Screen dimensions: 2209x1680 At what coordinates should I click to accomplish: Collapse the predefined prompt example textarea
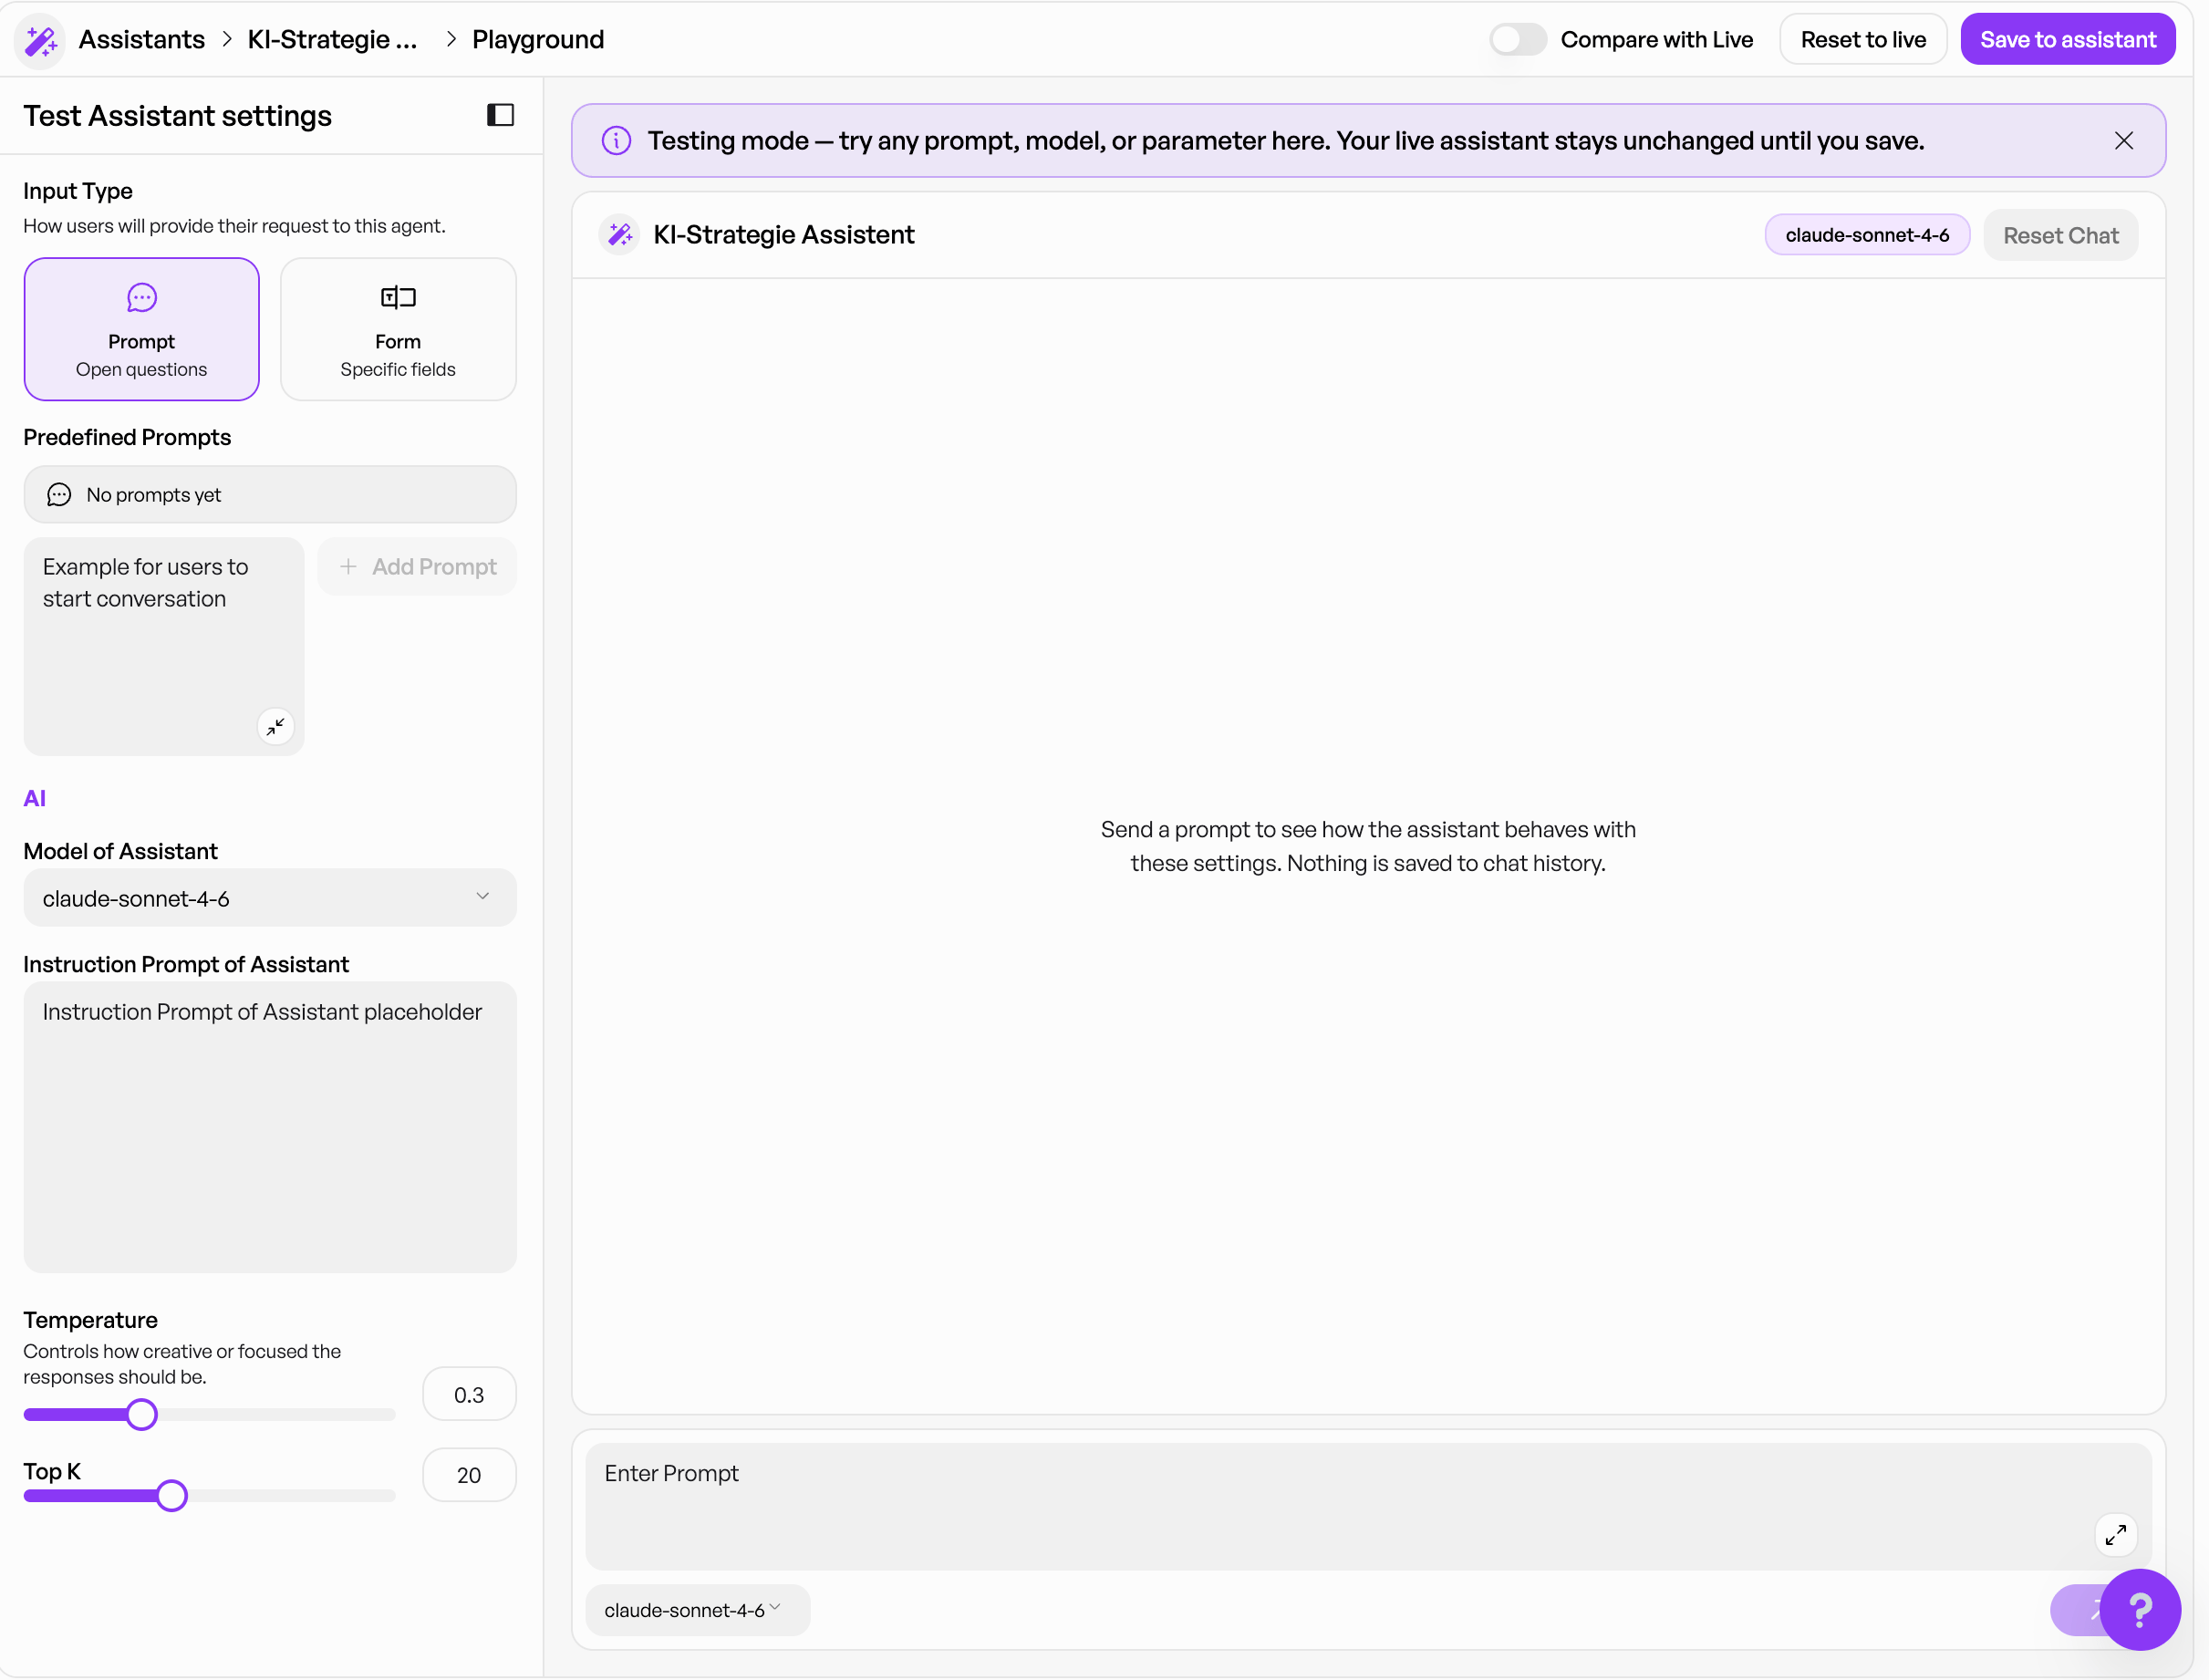275,726
